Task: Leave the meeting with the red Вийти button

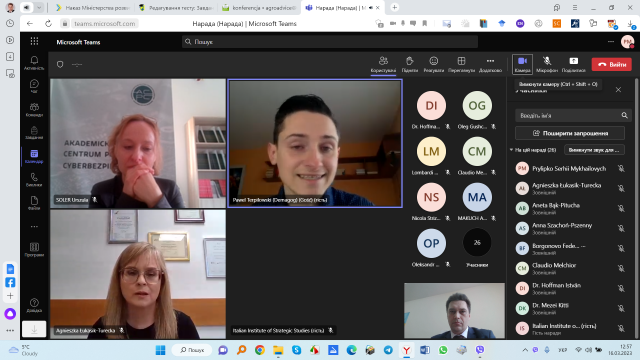Action: point(612,64)
